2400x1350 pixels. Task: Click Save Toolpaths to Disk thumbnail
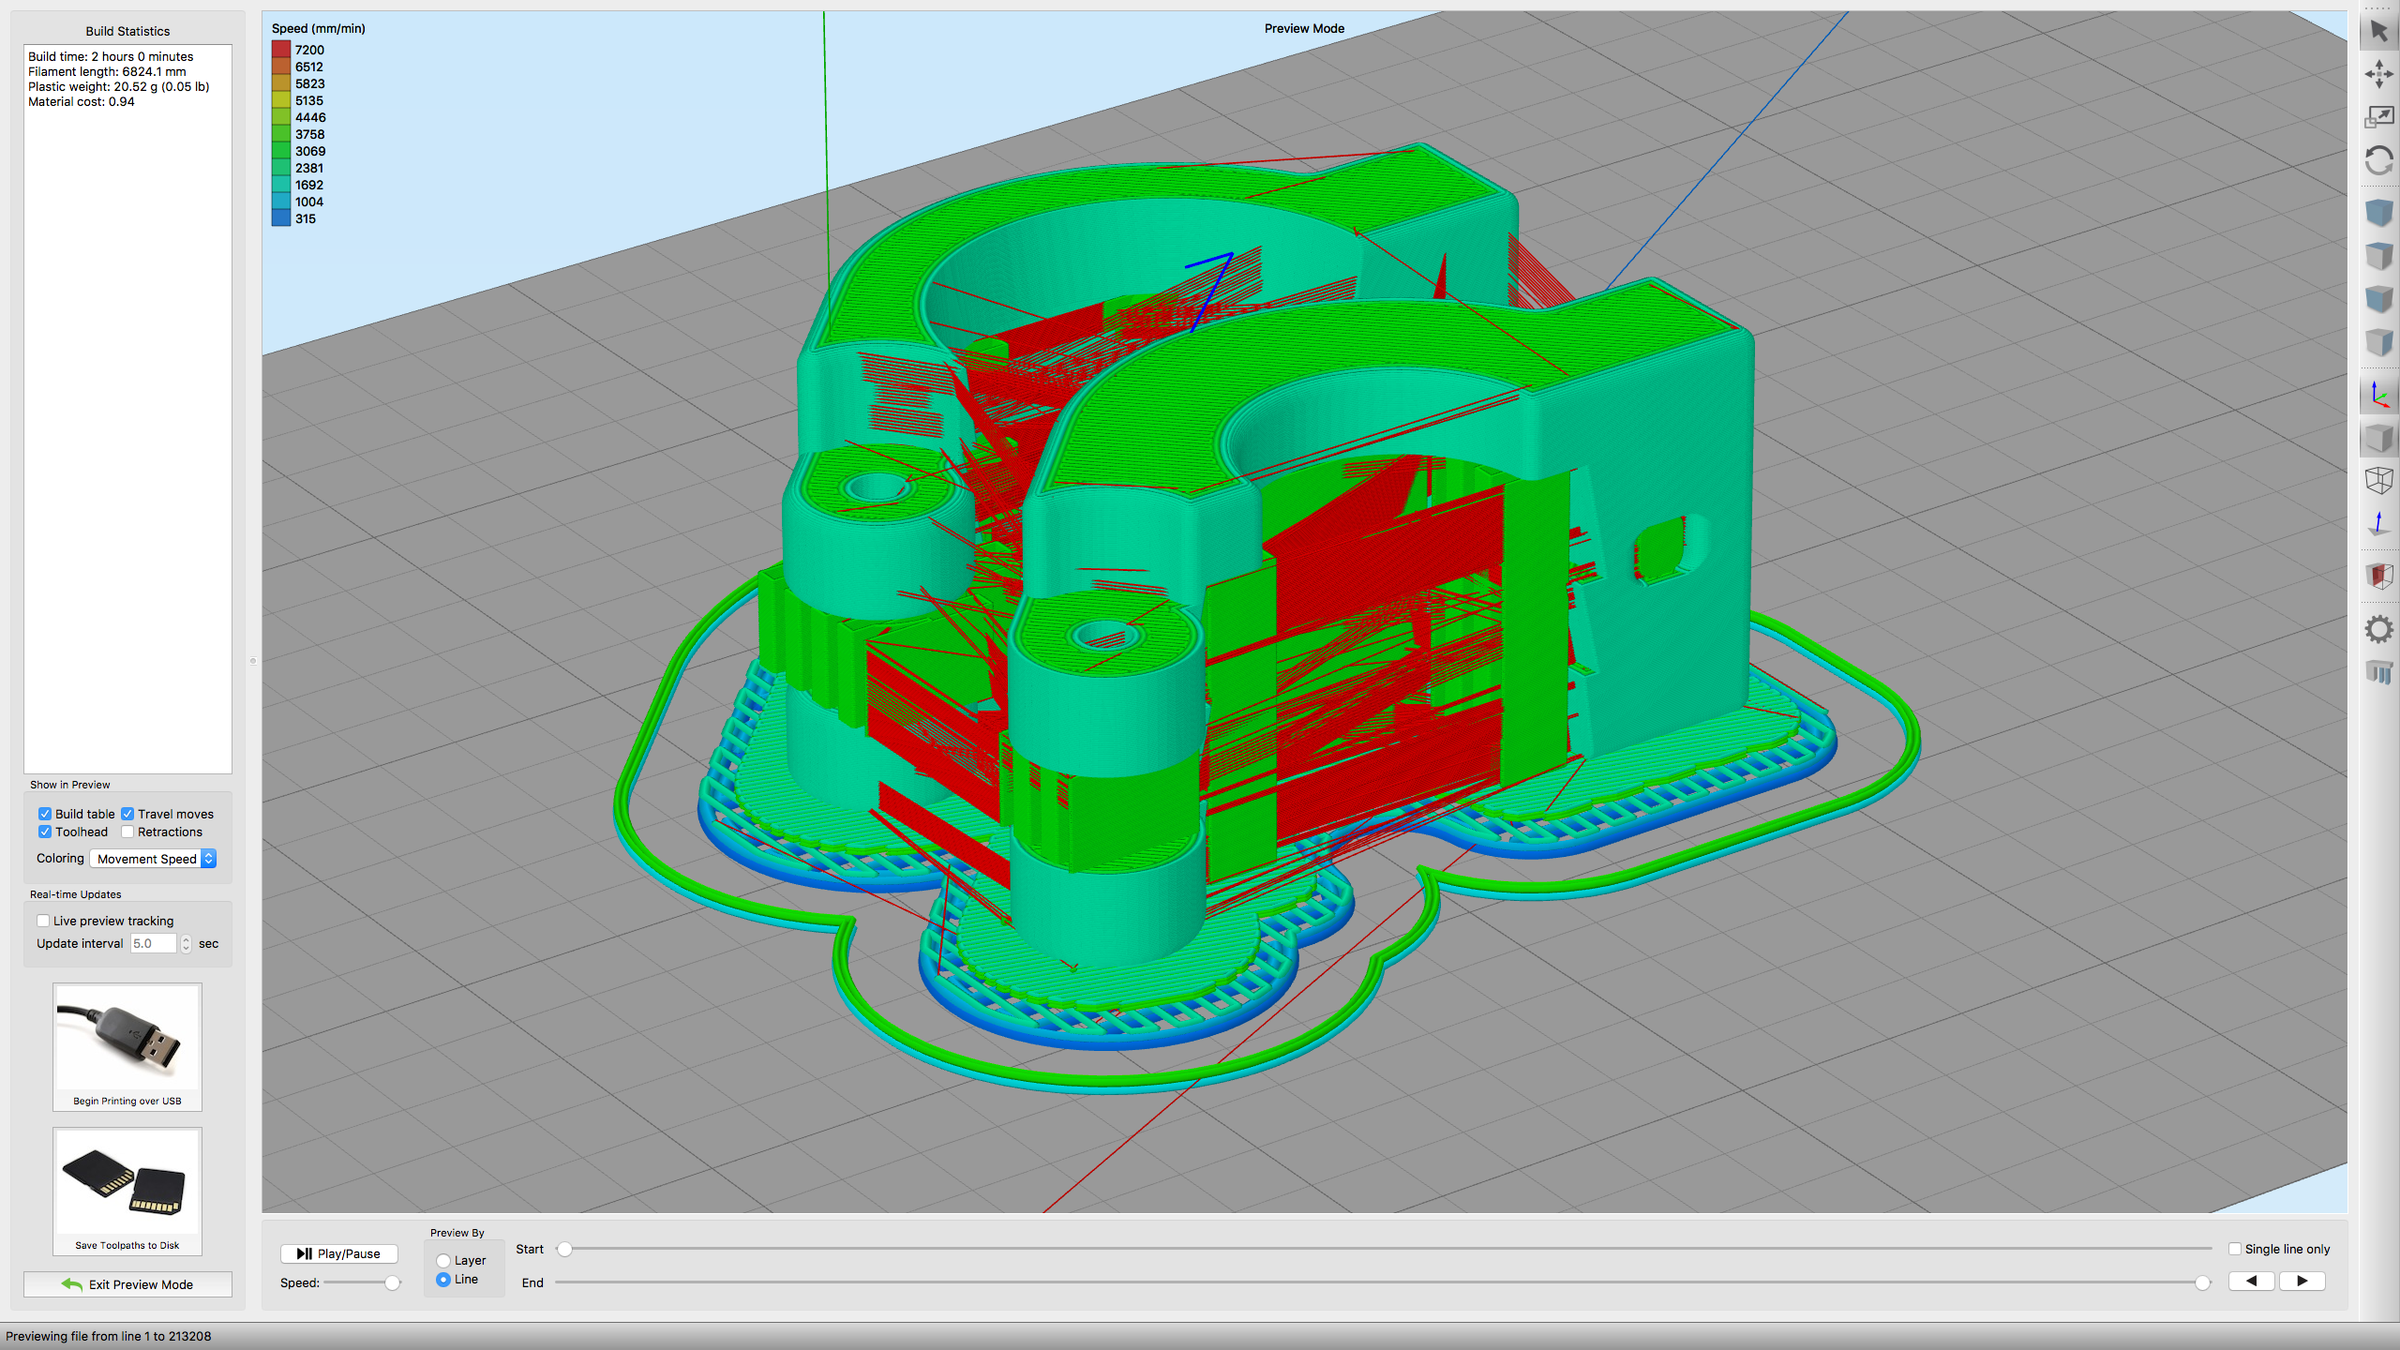coord(127,1190)
